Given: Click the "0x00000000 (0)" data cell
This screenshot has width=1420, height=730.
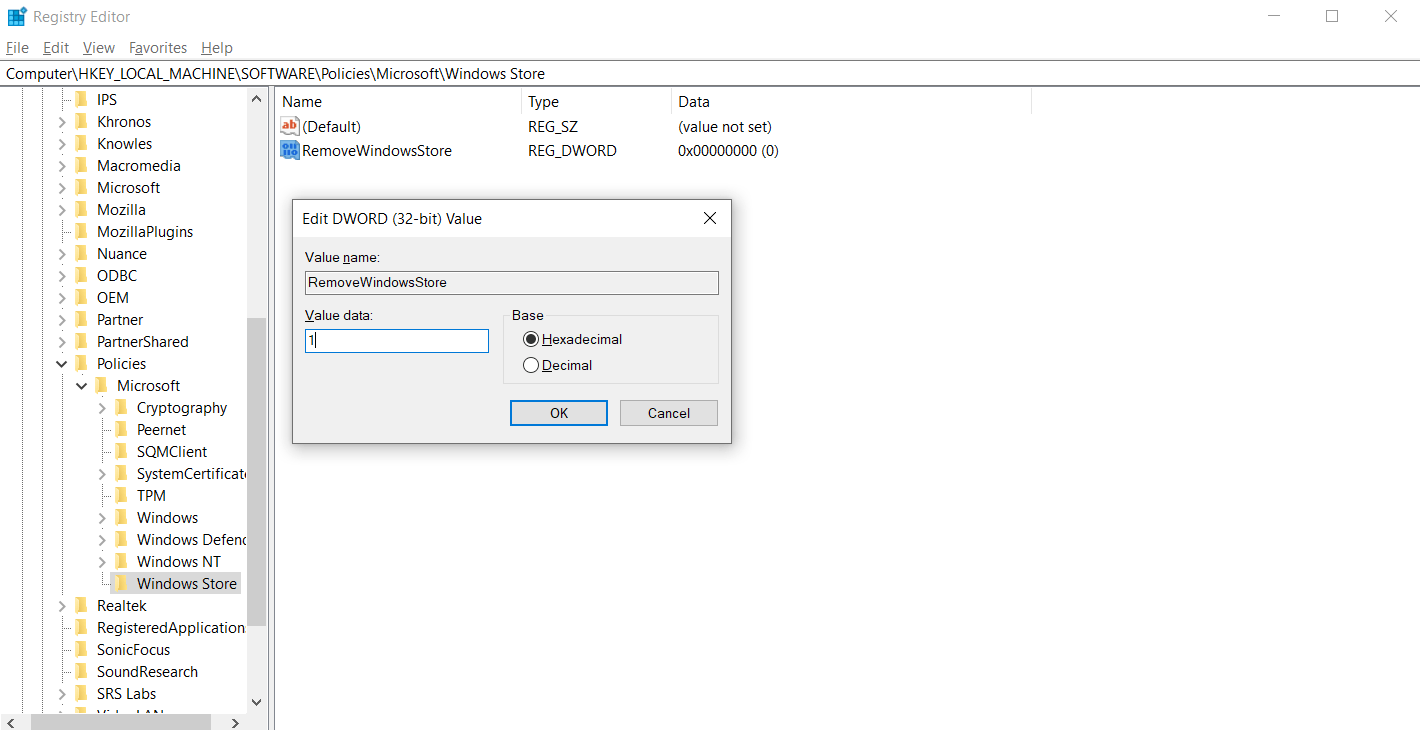Looking at the screenshot, I should 728,150.
